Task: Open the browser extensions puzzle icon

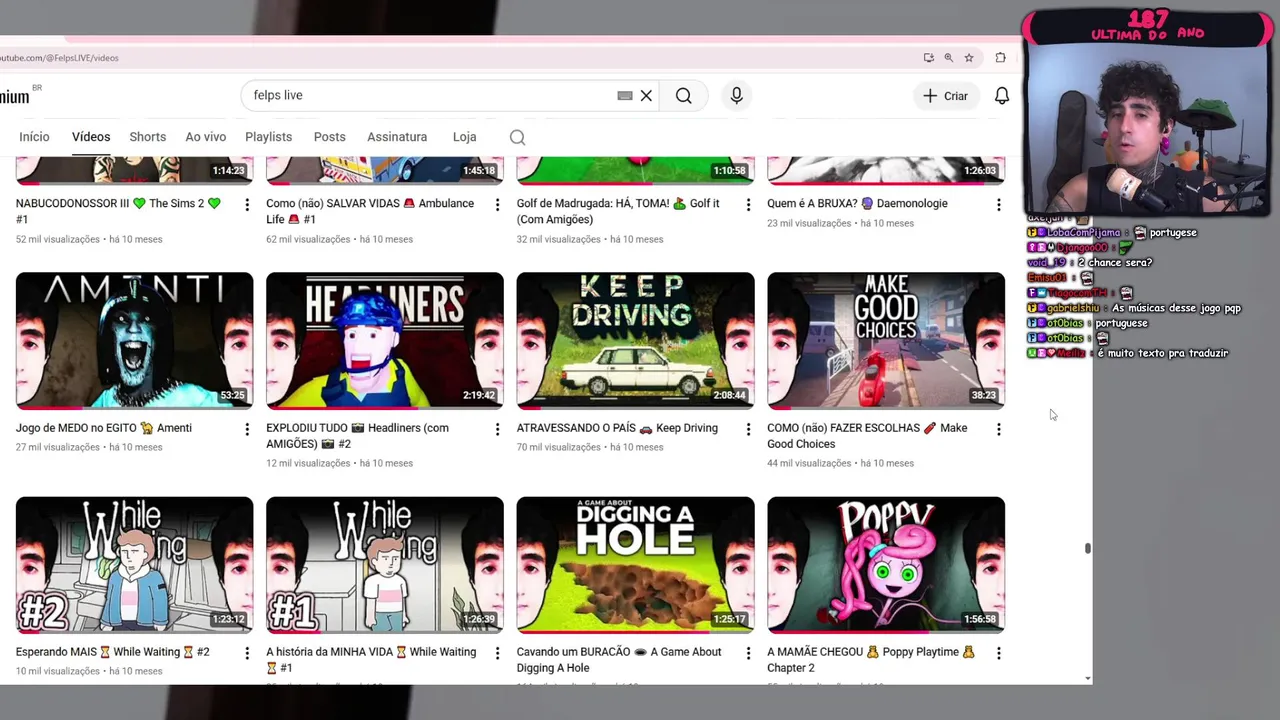Action: [1000, 58]
